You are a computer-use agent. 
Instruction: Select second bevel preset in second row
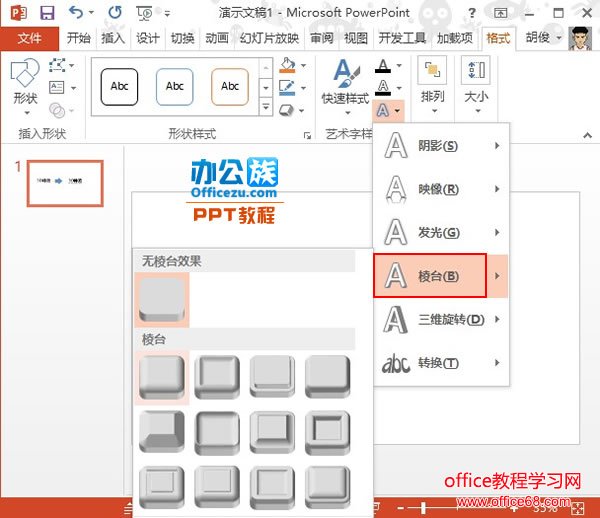(217, 433)
